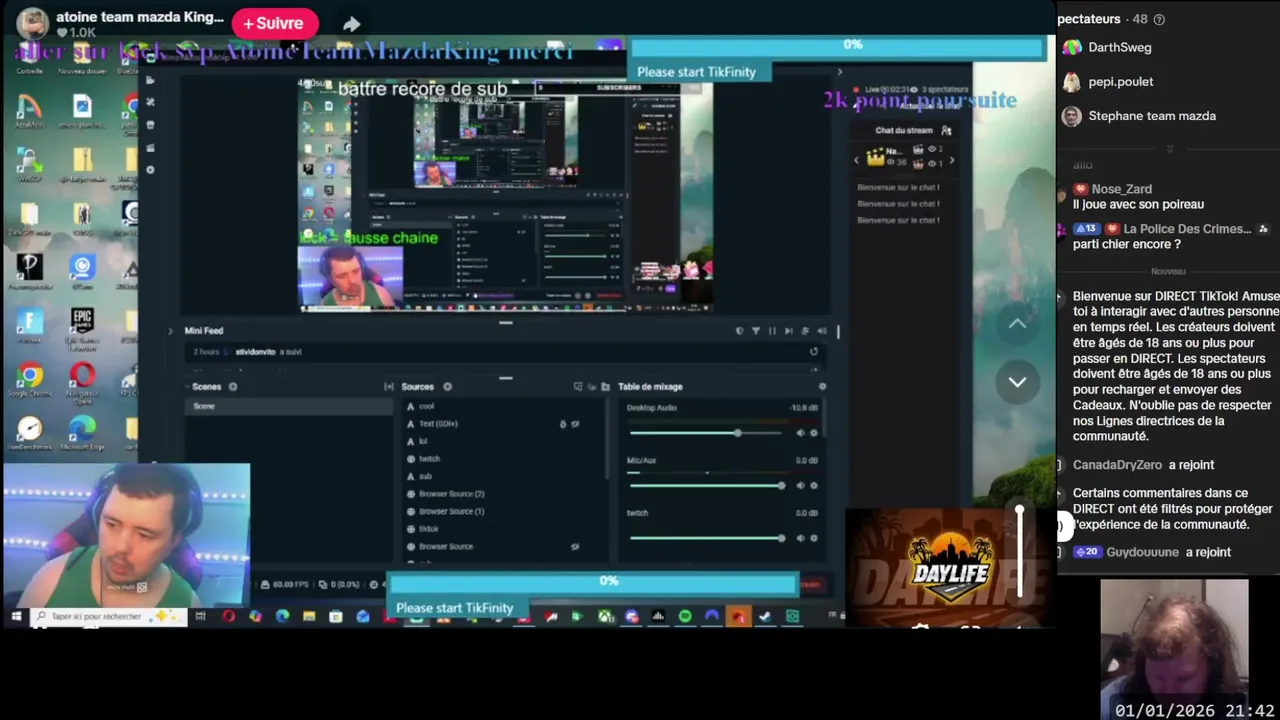Click the Windows taskbar search box

(x=109, y=616)
